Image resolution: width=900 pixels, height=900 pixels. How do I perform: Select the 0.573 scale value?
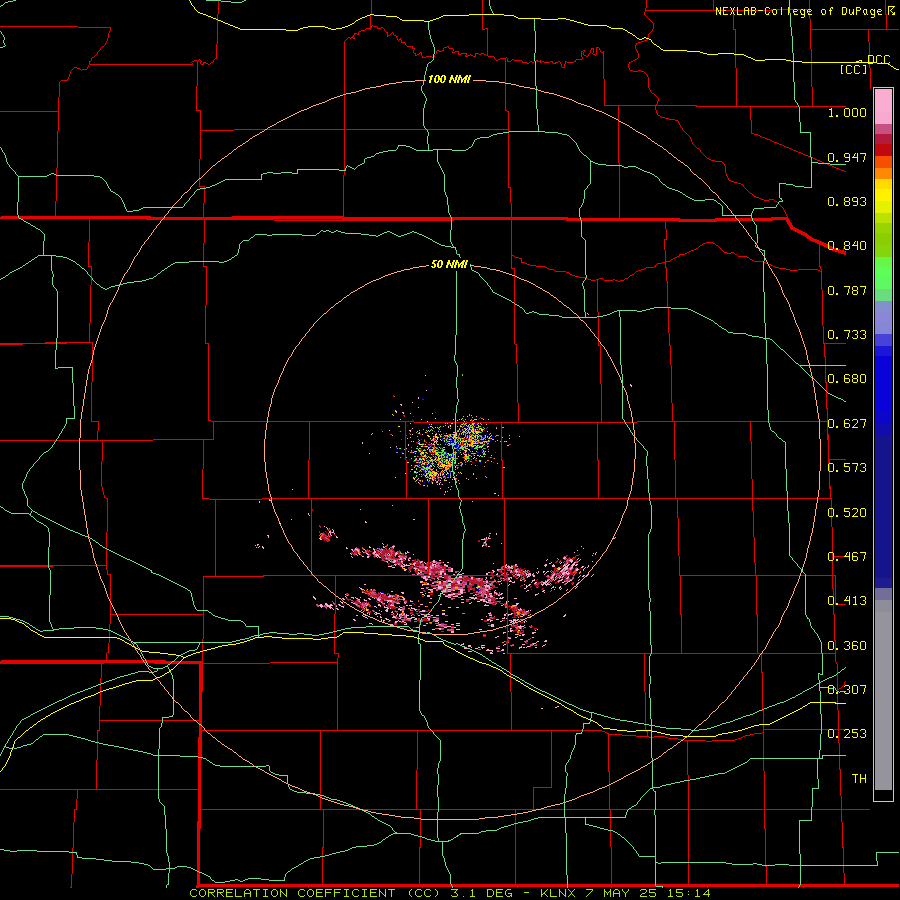847,468
